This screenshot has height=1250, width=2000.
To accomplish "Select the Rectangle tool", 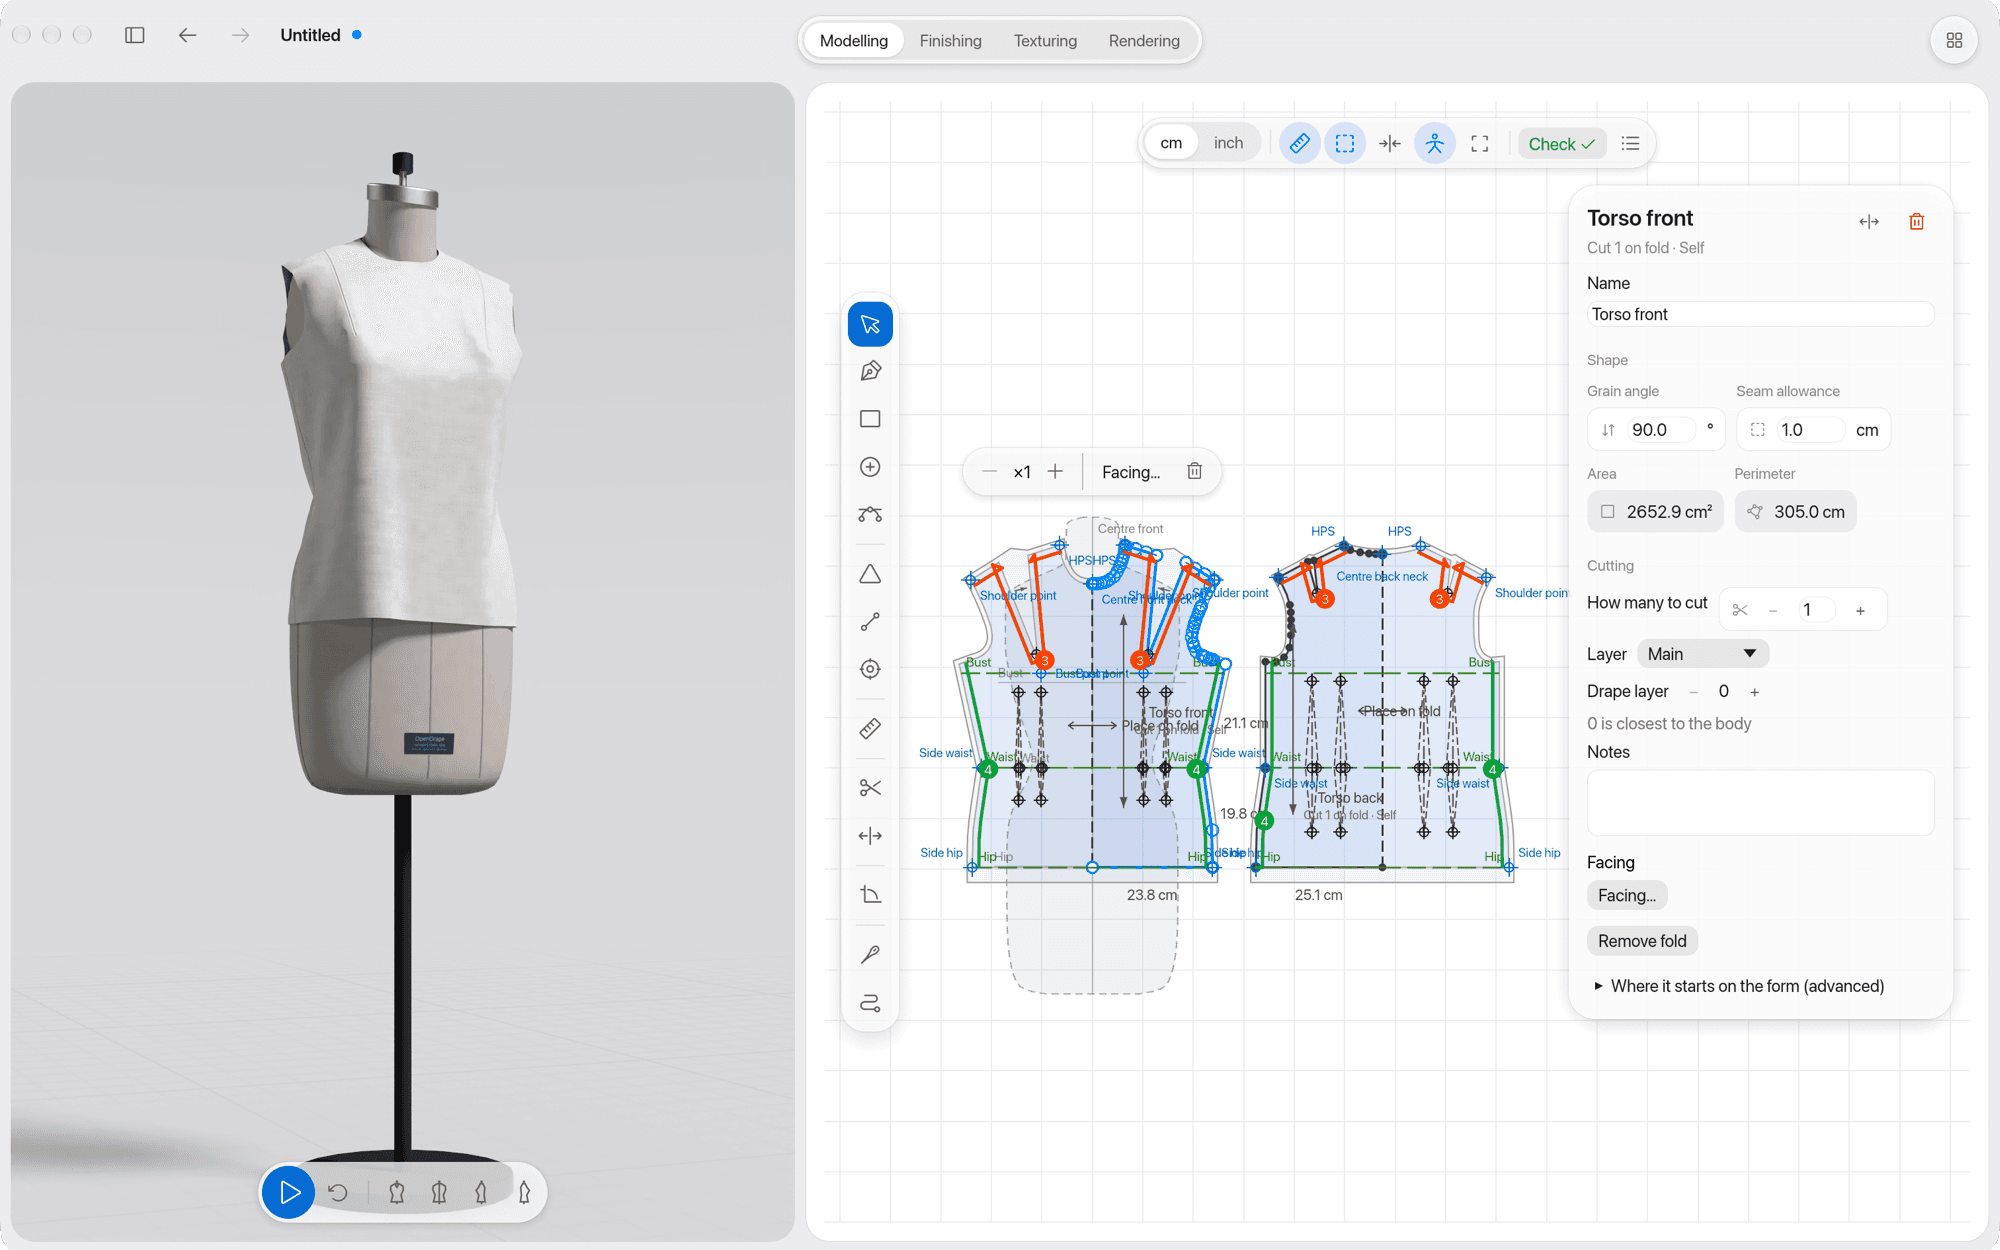I will click(x=870, y=419).
